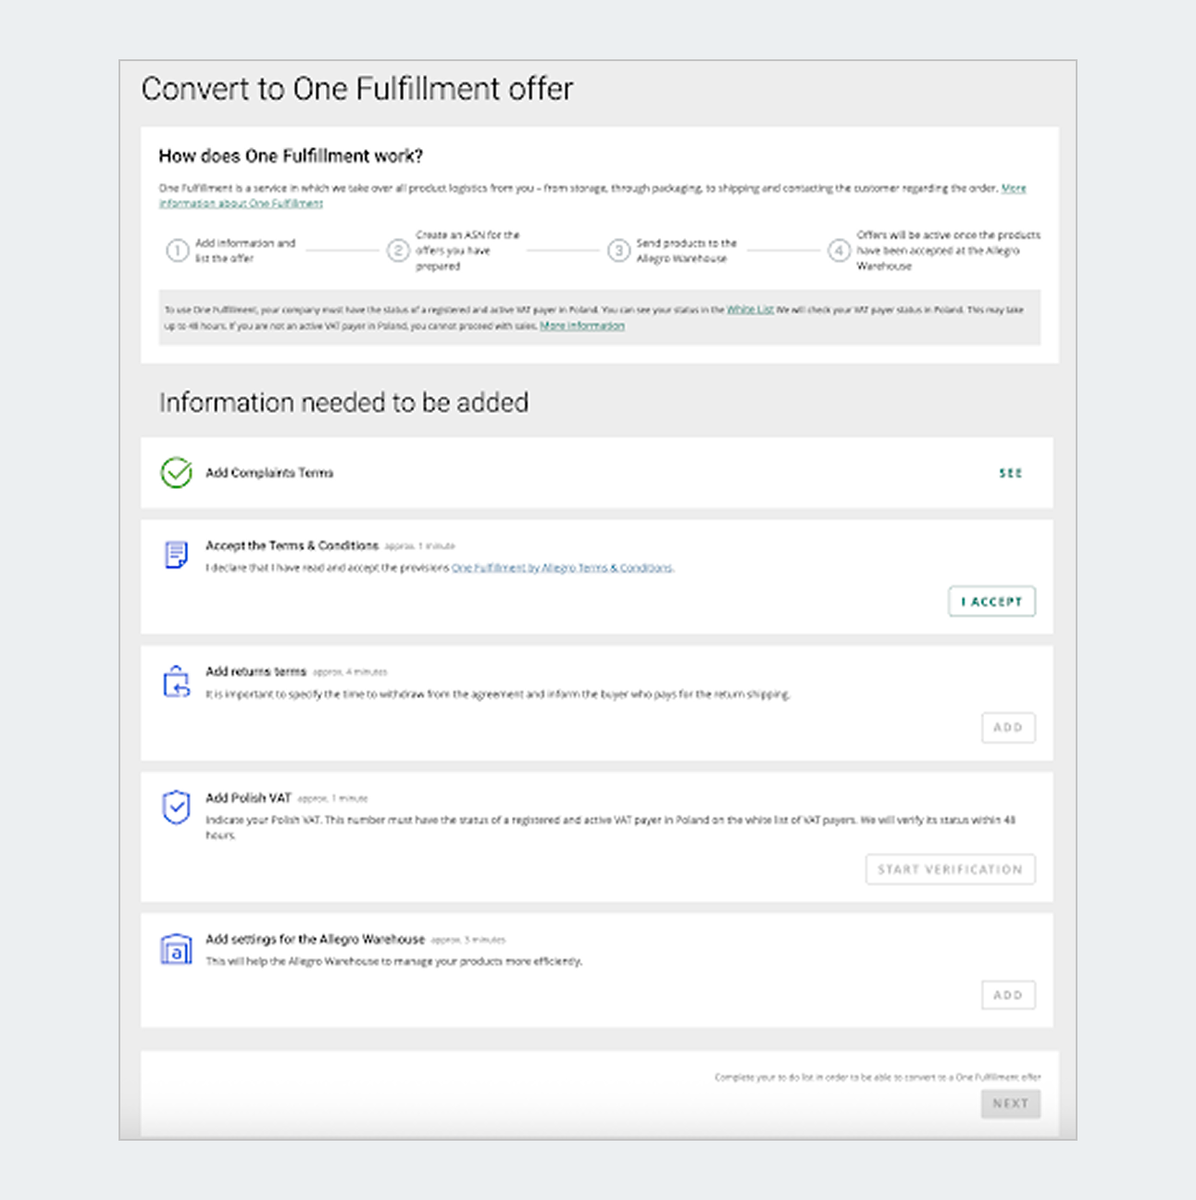1196x1200 pixels.
Task: Open the Allegro Terms & Conditions link
Action: [x=562, y=567]
